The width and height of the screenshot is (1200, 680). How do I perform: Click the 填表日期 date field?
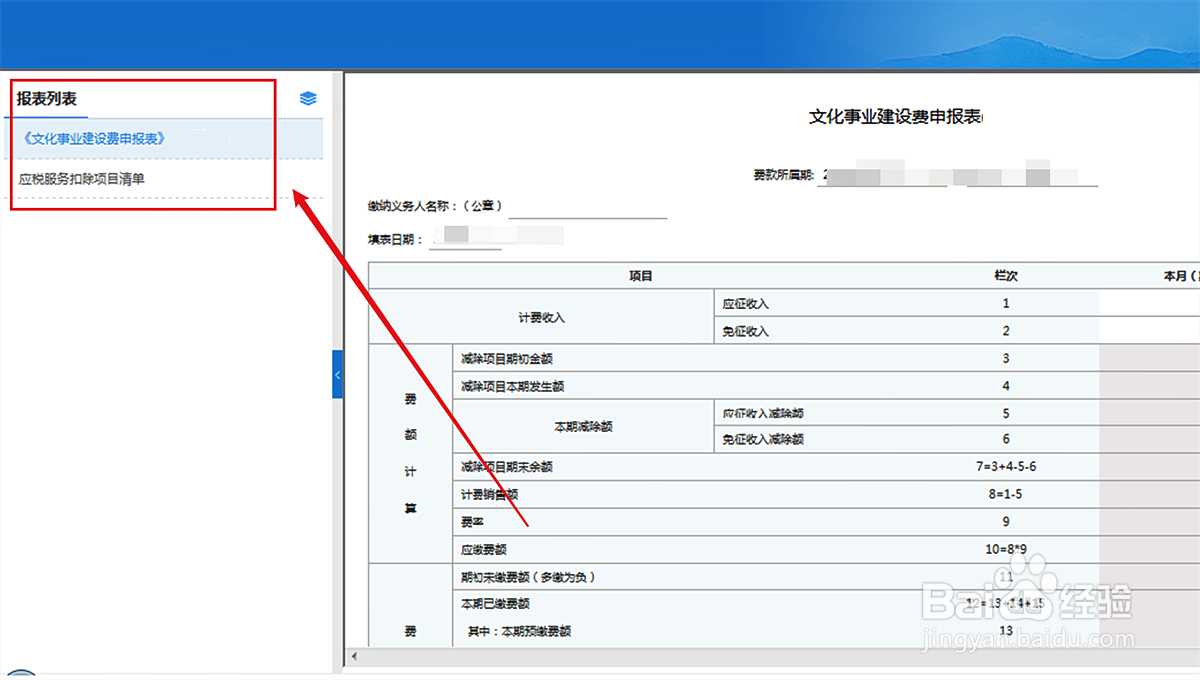tap(465, 238)
